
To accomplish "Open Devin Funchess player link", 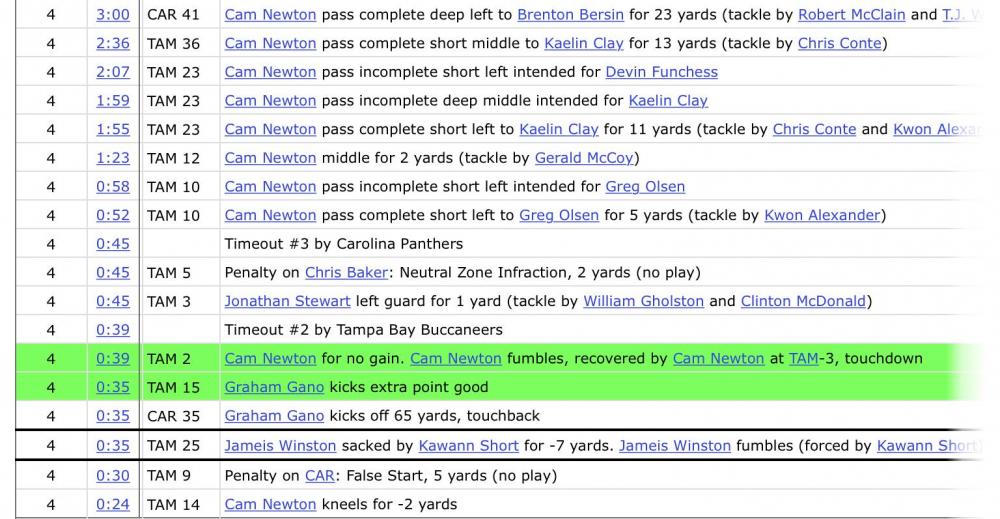I will click(x=661, y=72).
